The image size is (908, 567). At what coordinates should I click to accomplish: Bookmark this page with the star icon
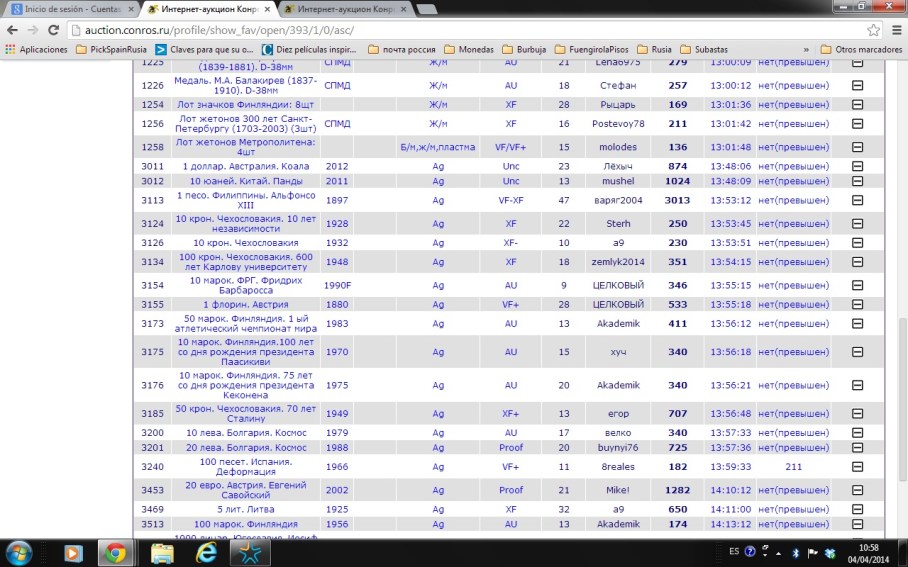click(x=873, y=29)
